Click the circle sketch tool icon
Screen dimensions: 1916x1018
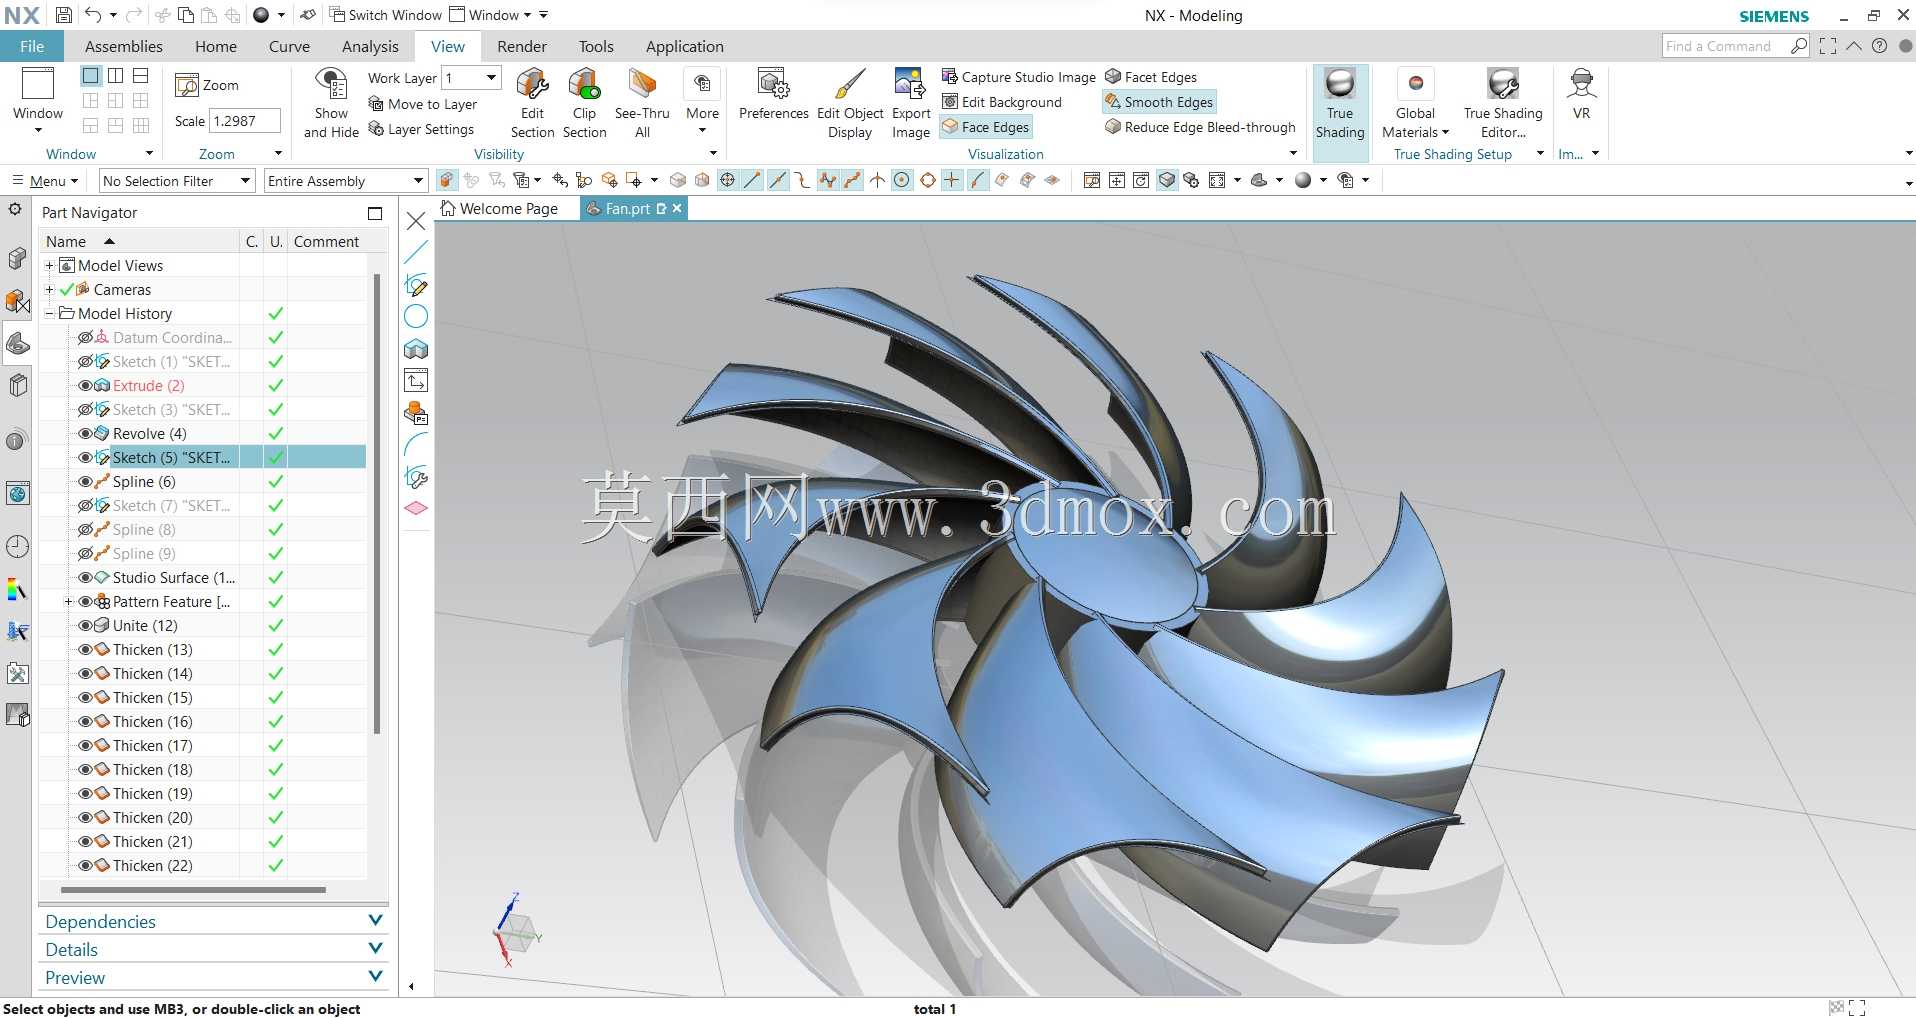(x=416, y=317)
